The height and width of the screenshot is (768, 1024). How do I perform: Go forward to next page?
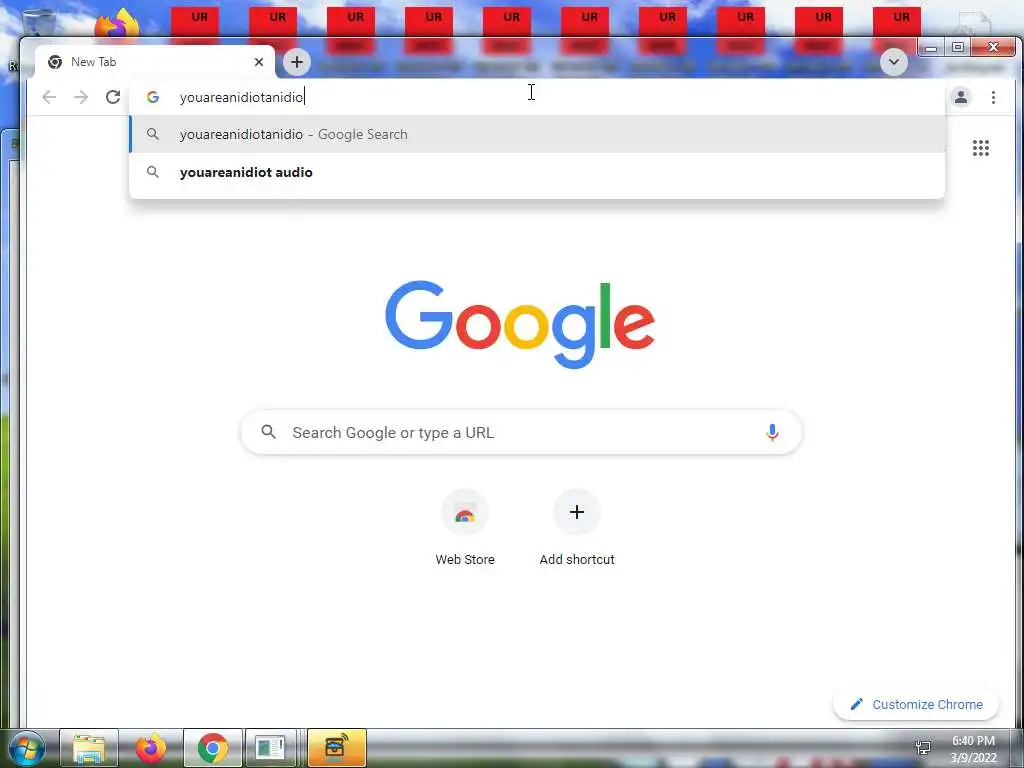pyautogui.click(x=81, y=97)
